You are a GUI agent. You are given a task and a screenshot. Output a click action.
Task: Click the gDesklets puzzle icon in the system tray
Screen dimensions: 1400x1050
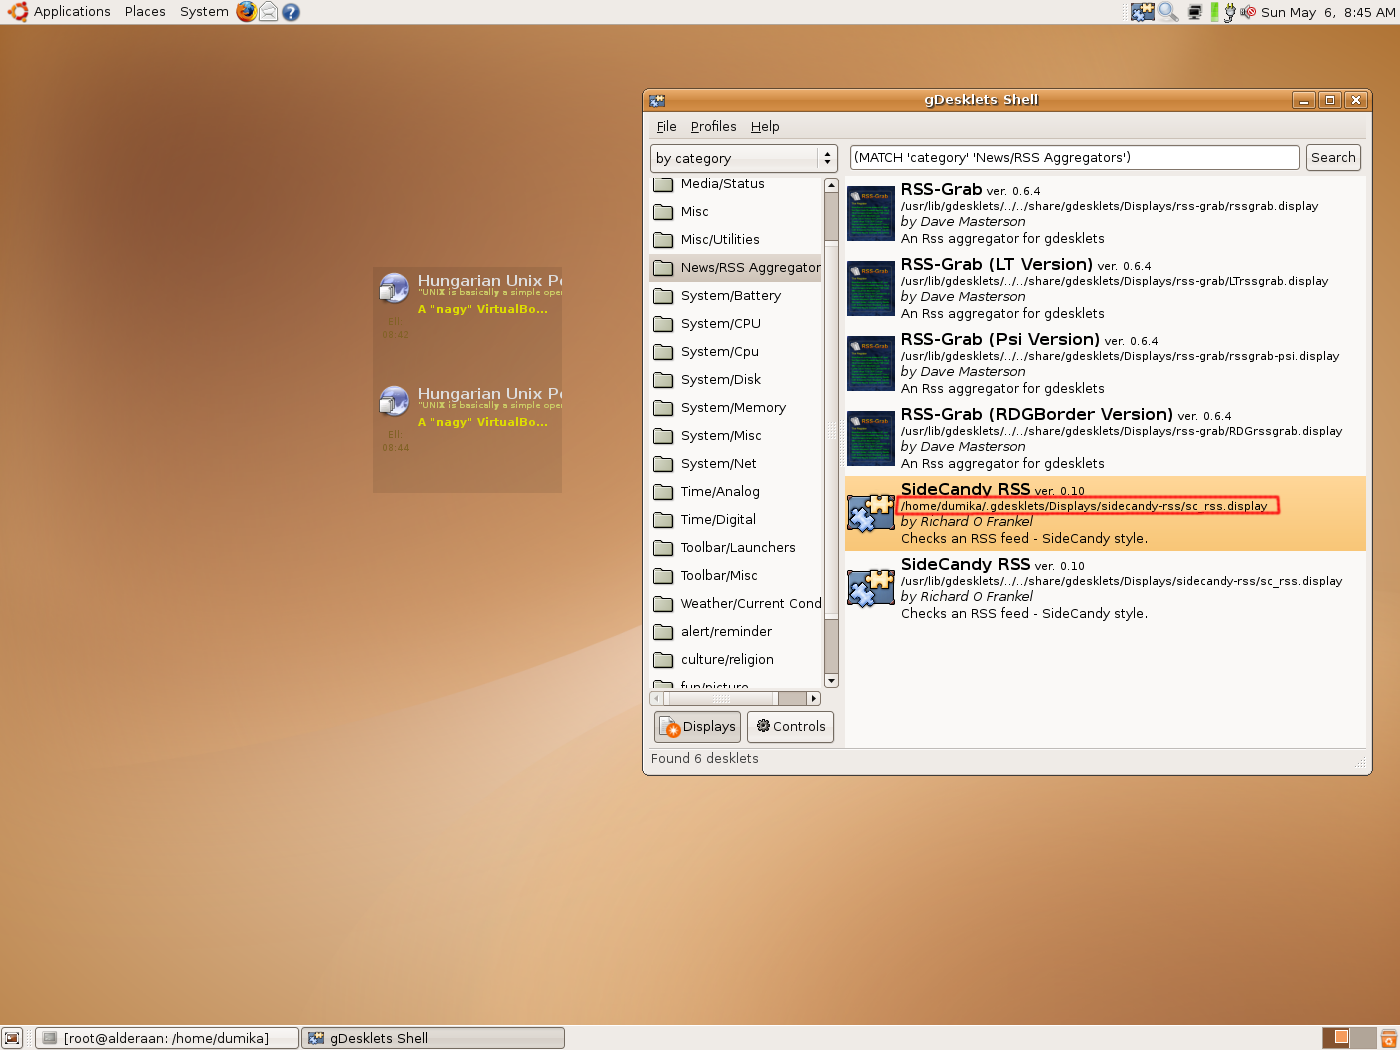click(1142, 12)
